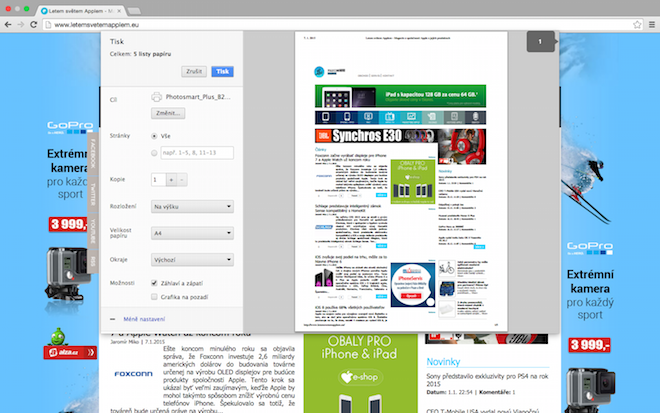Open the Rozložení dropdown Na výšku
This screenshot has width=660, height=413.
(192, 207)
